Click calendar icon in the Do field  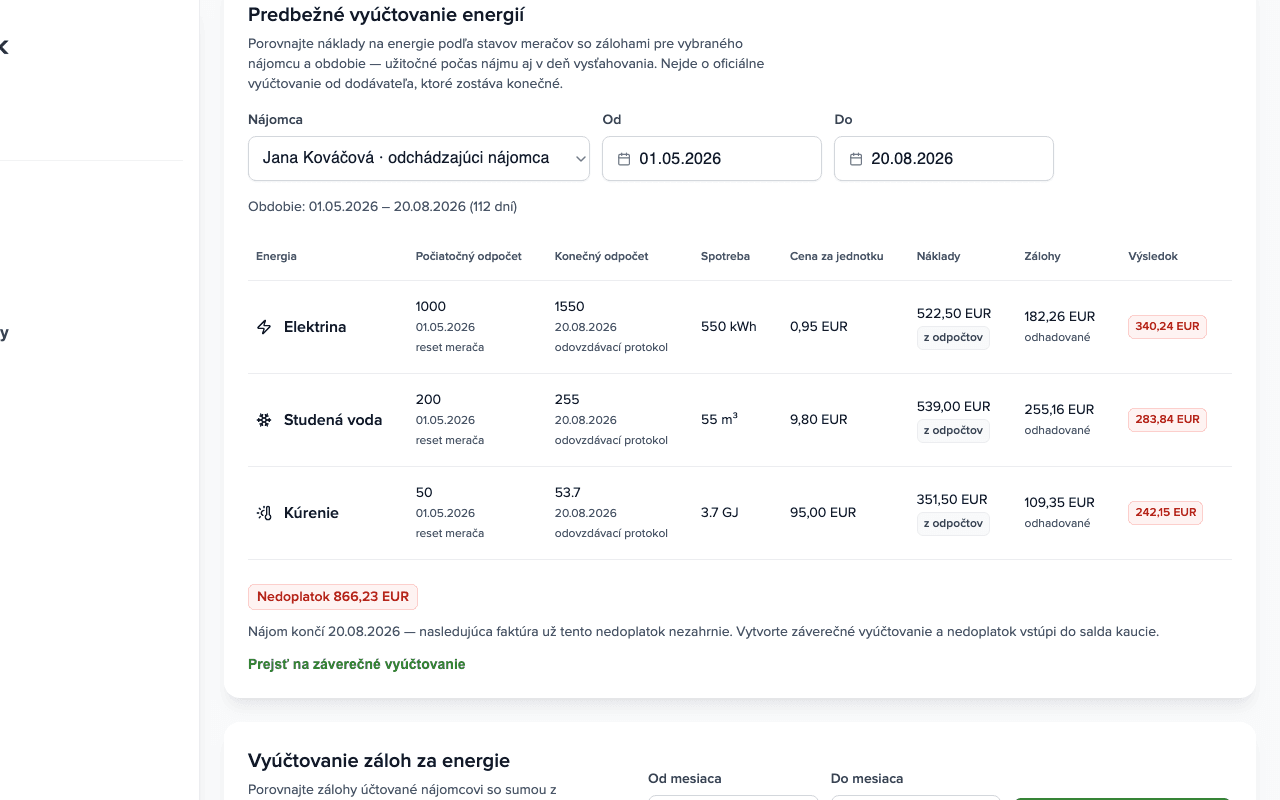(x=856, y=159)
